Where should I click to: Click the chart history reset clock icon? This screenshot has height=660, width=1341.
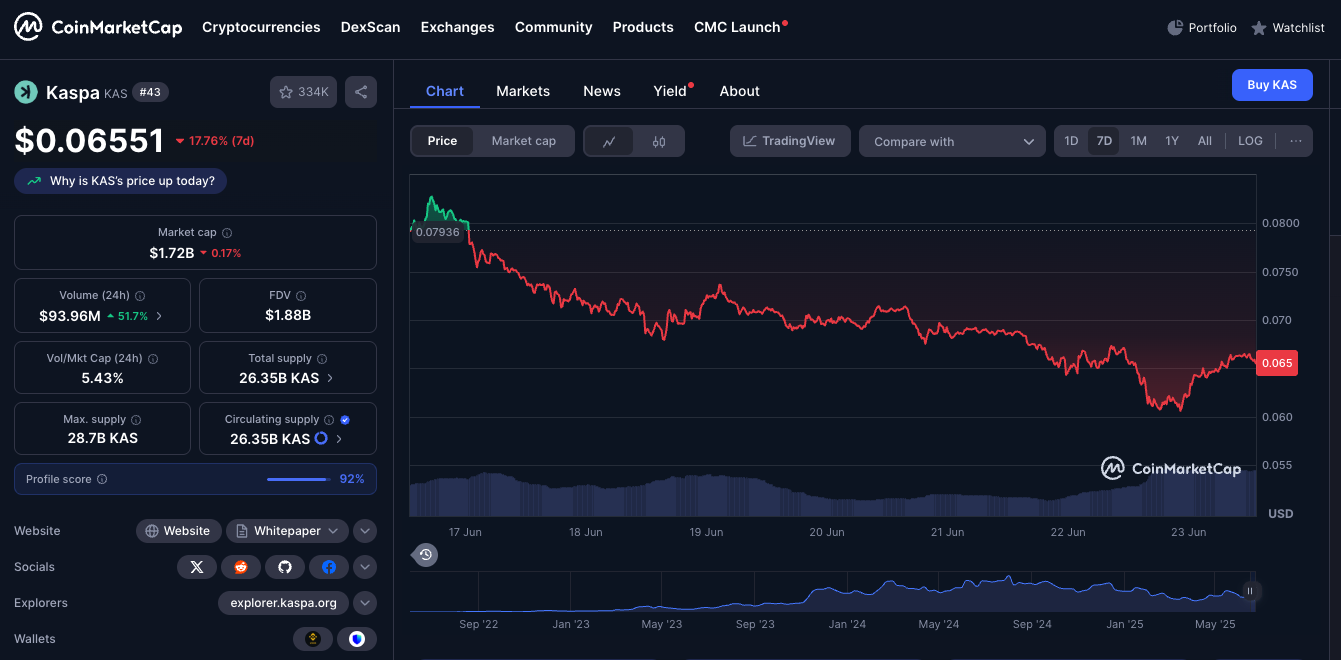426,554
